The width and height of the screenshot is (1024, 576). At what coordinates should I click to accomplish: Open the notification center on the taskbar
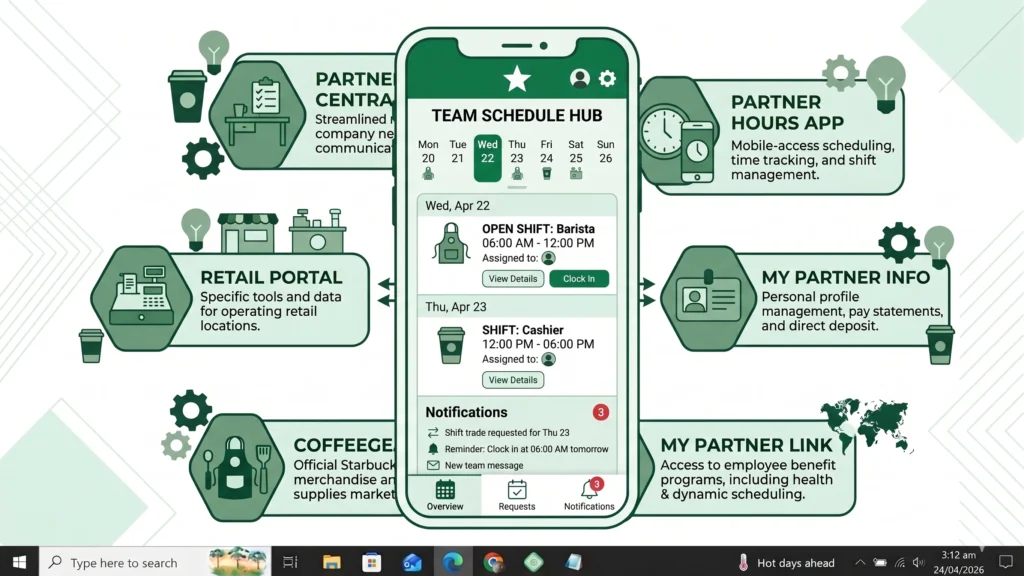pyautogui.click(x=1006, y=562)
